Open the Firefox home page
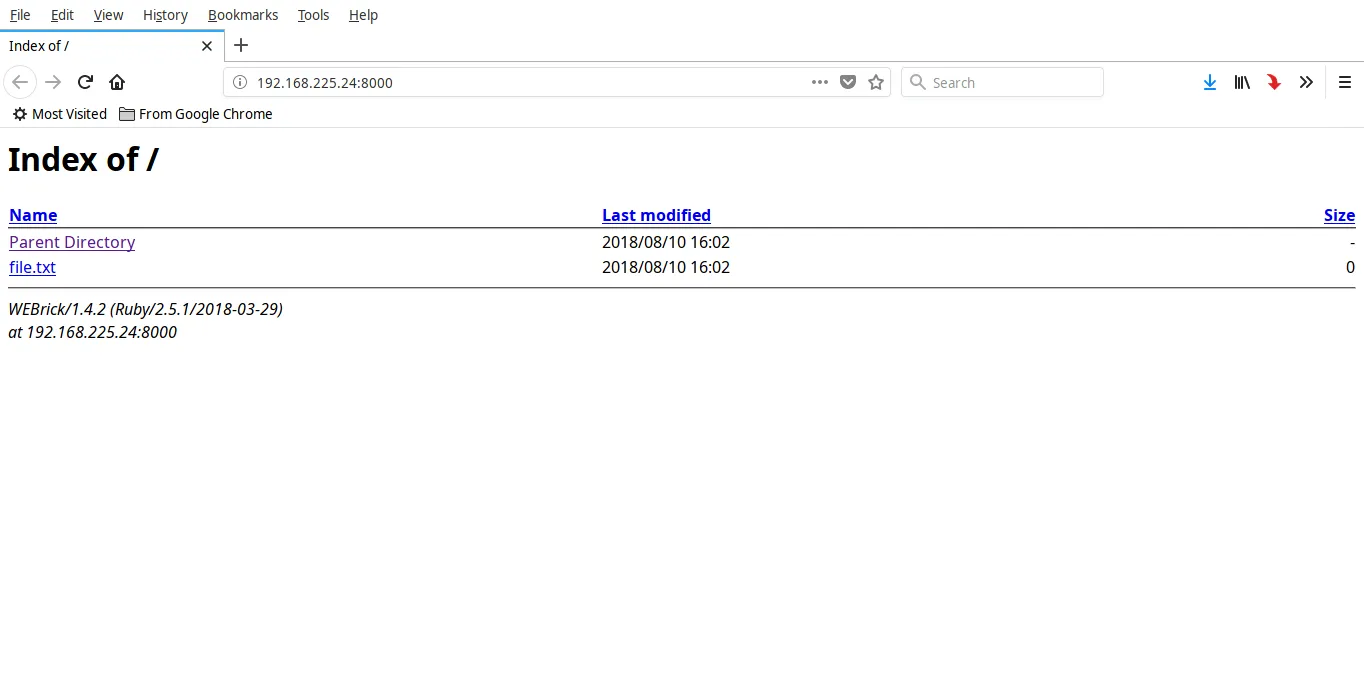Screen dimensions: 1364x688 [117, 82]
